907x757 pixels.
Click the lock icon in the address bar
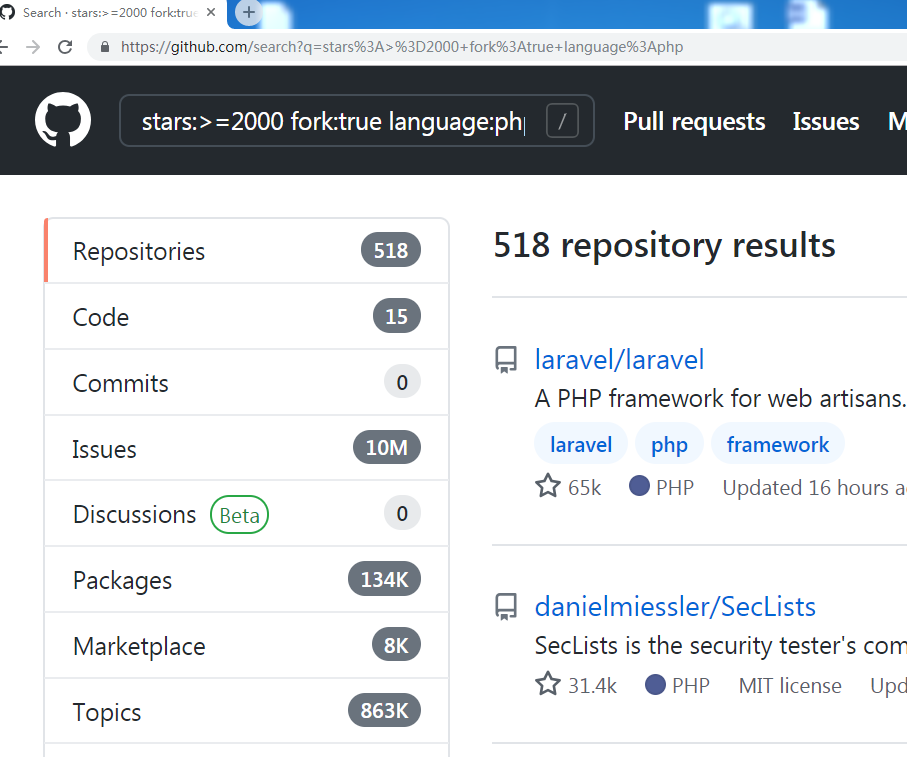click(x=105, y=47)
